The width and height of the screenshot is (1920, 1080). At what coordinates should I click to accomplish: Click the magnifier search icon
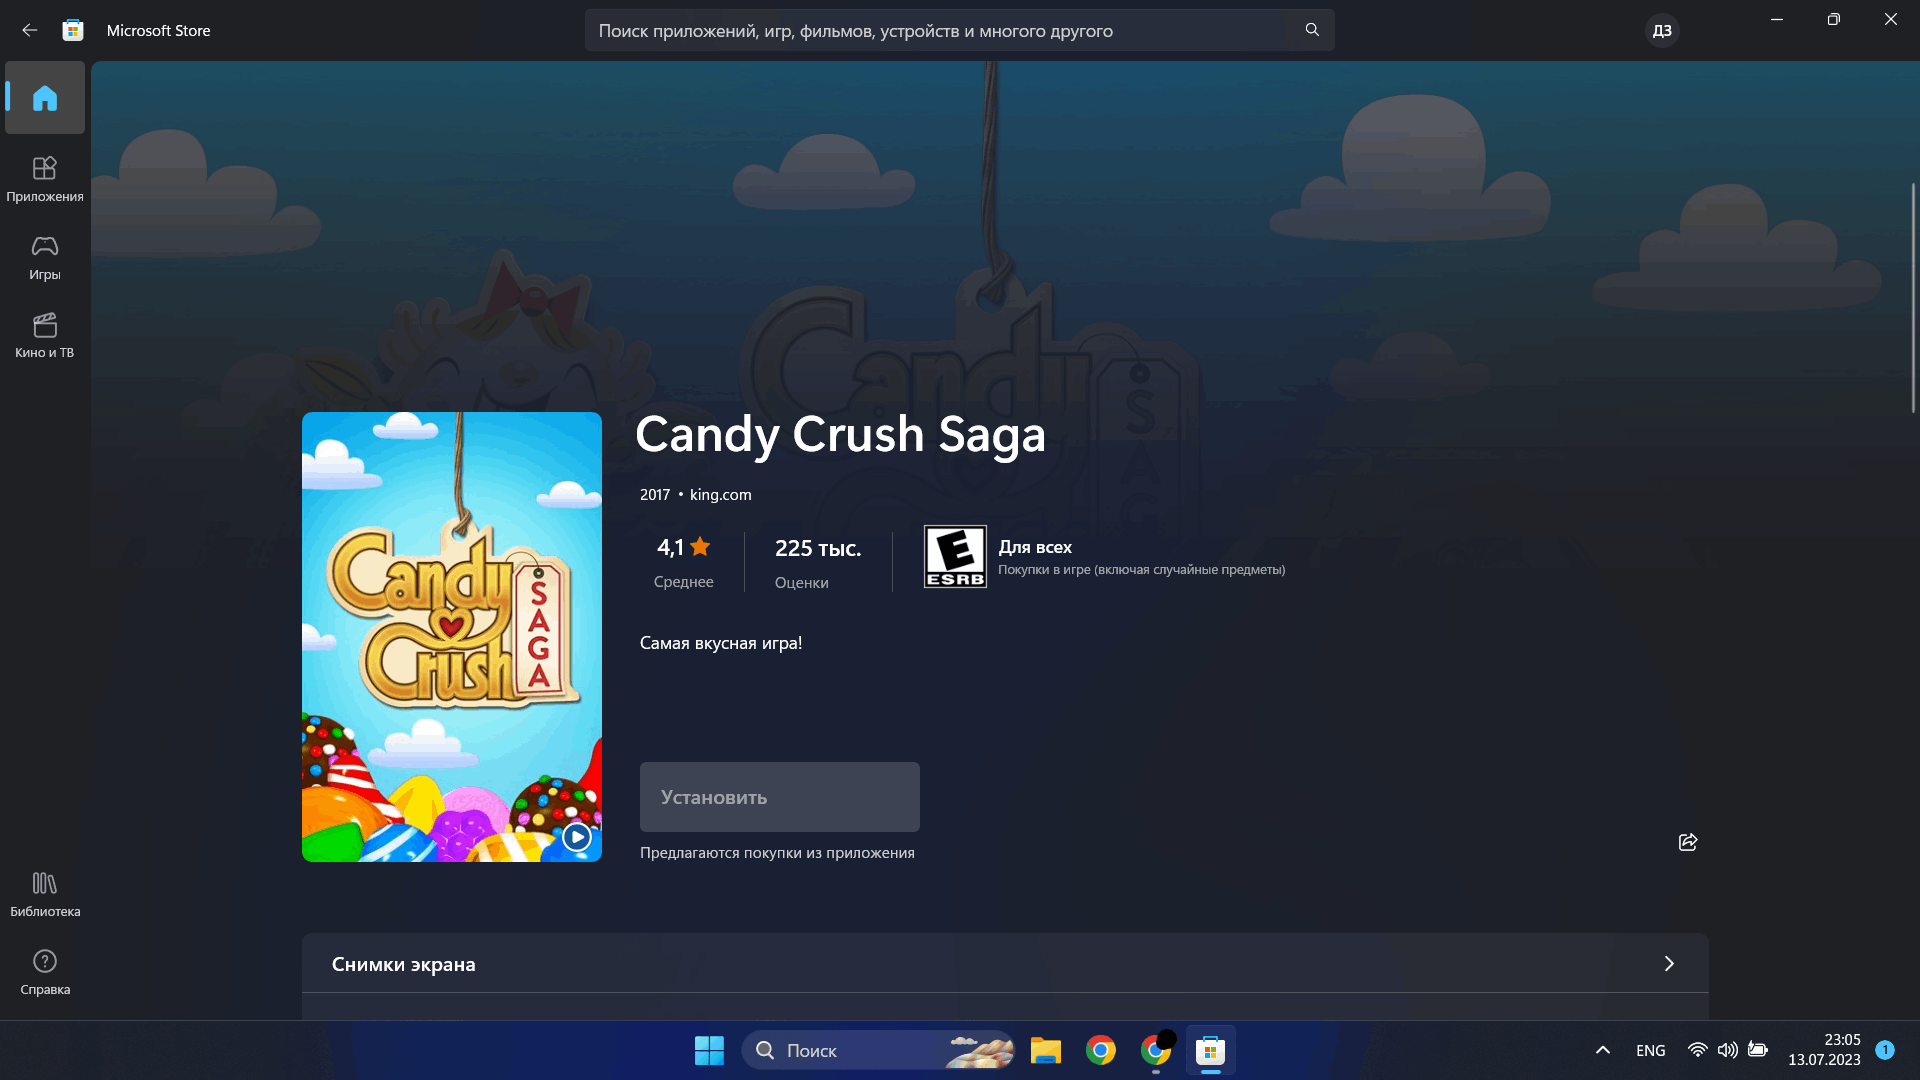1312,30
